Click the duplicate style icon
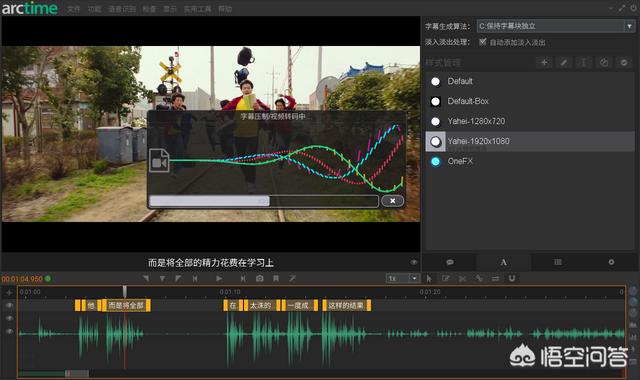Viewport: 640px width, 380px height. click(604, 62)
